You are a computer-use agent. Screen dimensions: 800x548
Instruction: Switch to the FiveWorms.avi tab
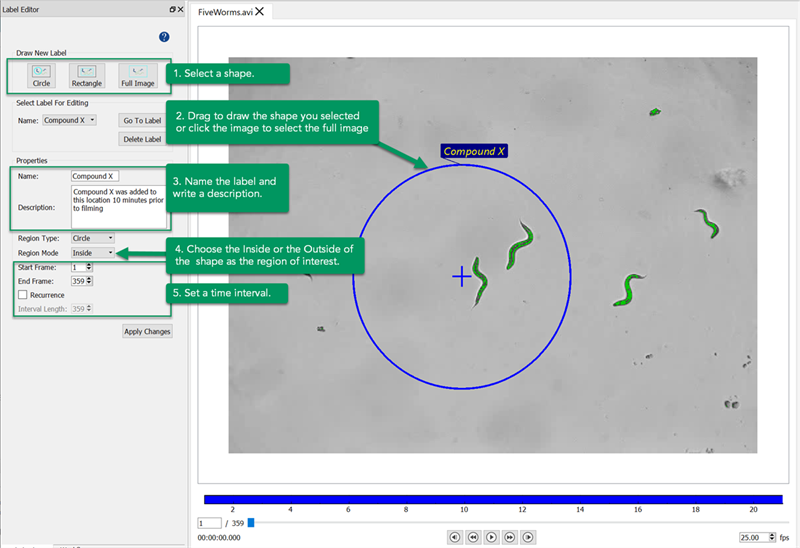(x=226, y=12)
